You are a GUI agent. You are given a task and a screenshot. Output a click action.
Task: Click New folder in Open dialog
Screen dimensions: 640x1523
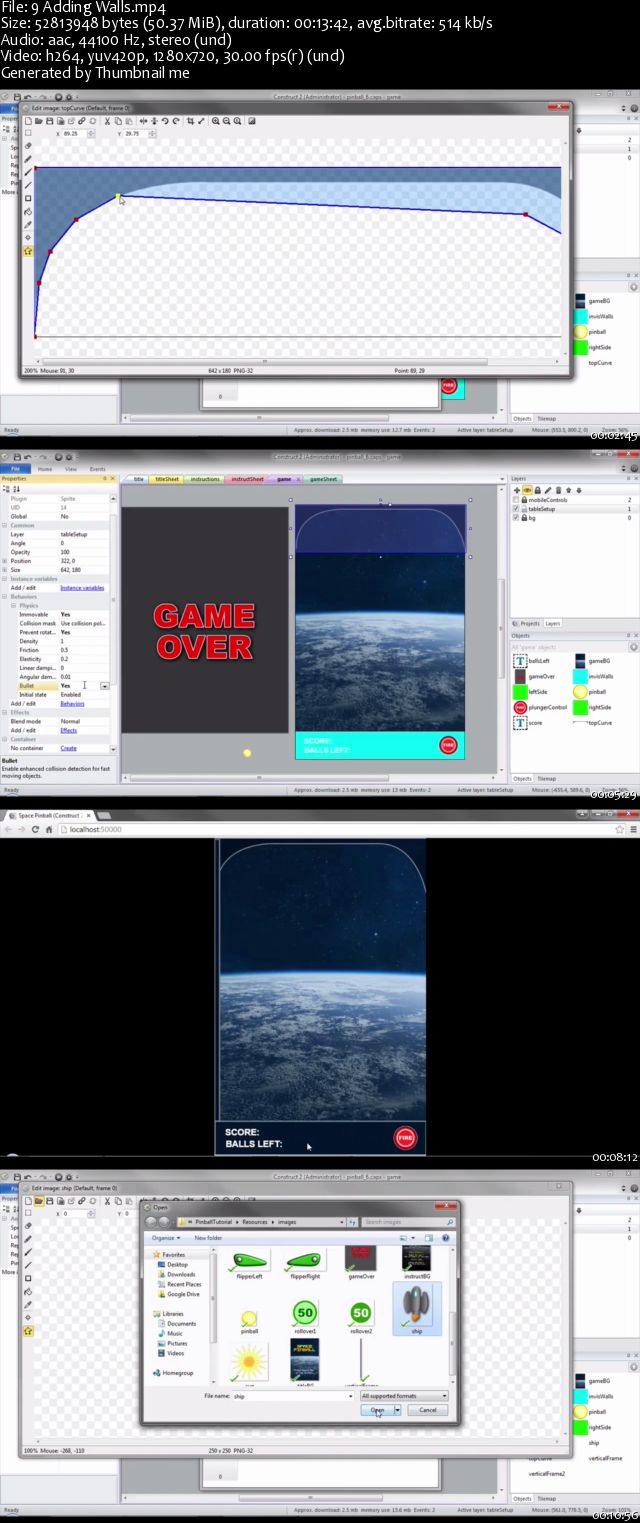coord(208,1238)
